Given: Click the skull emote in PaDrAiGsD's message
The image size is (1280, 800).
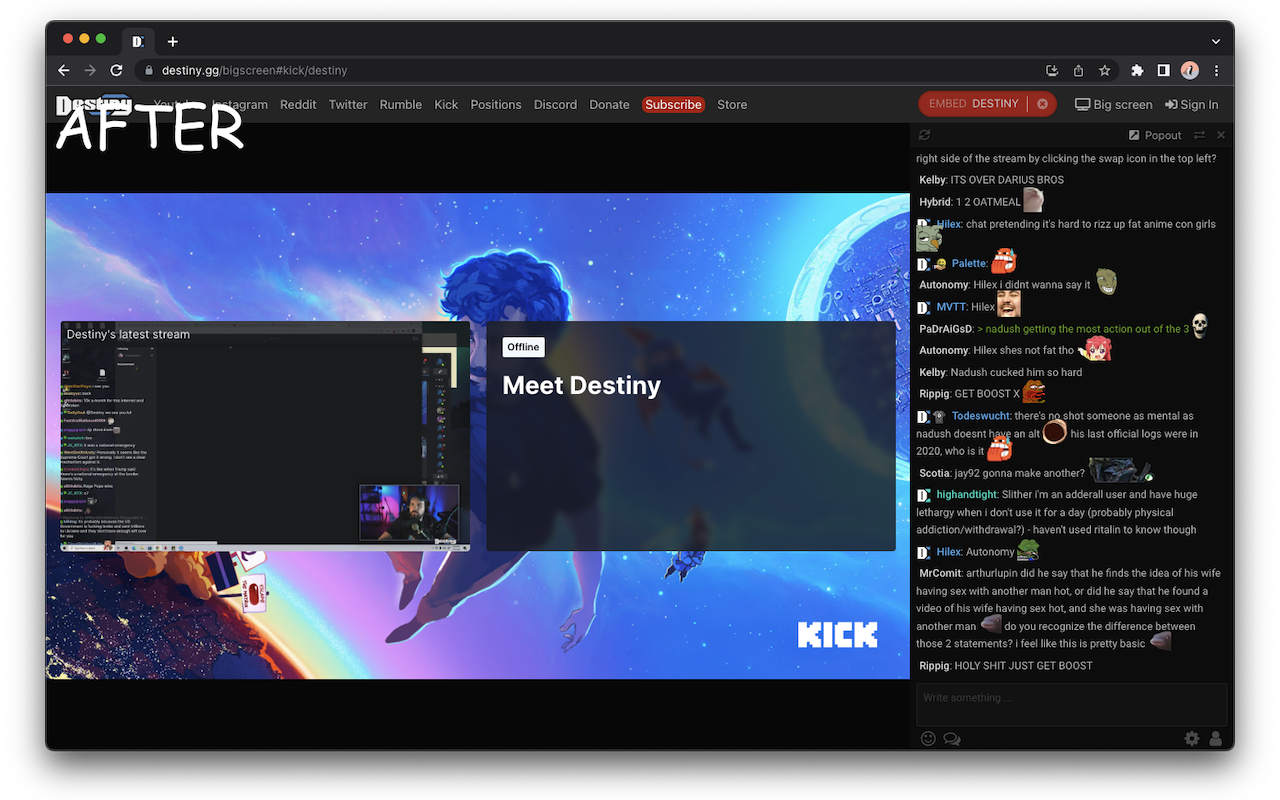Looking at the screenshot, I should 1199,326.
